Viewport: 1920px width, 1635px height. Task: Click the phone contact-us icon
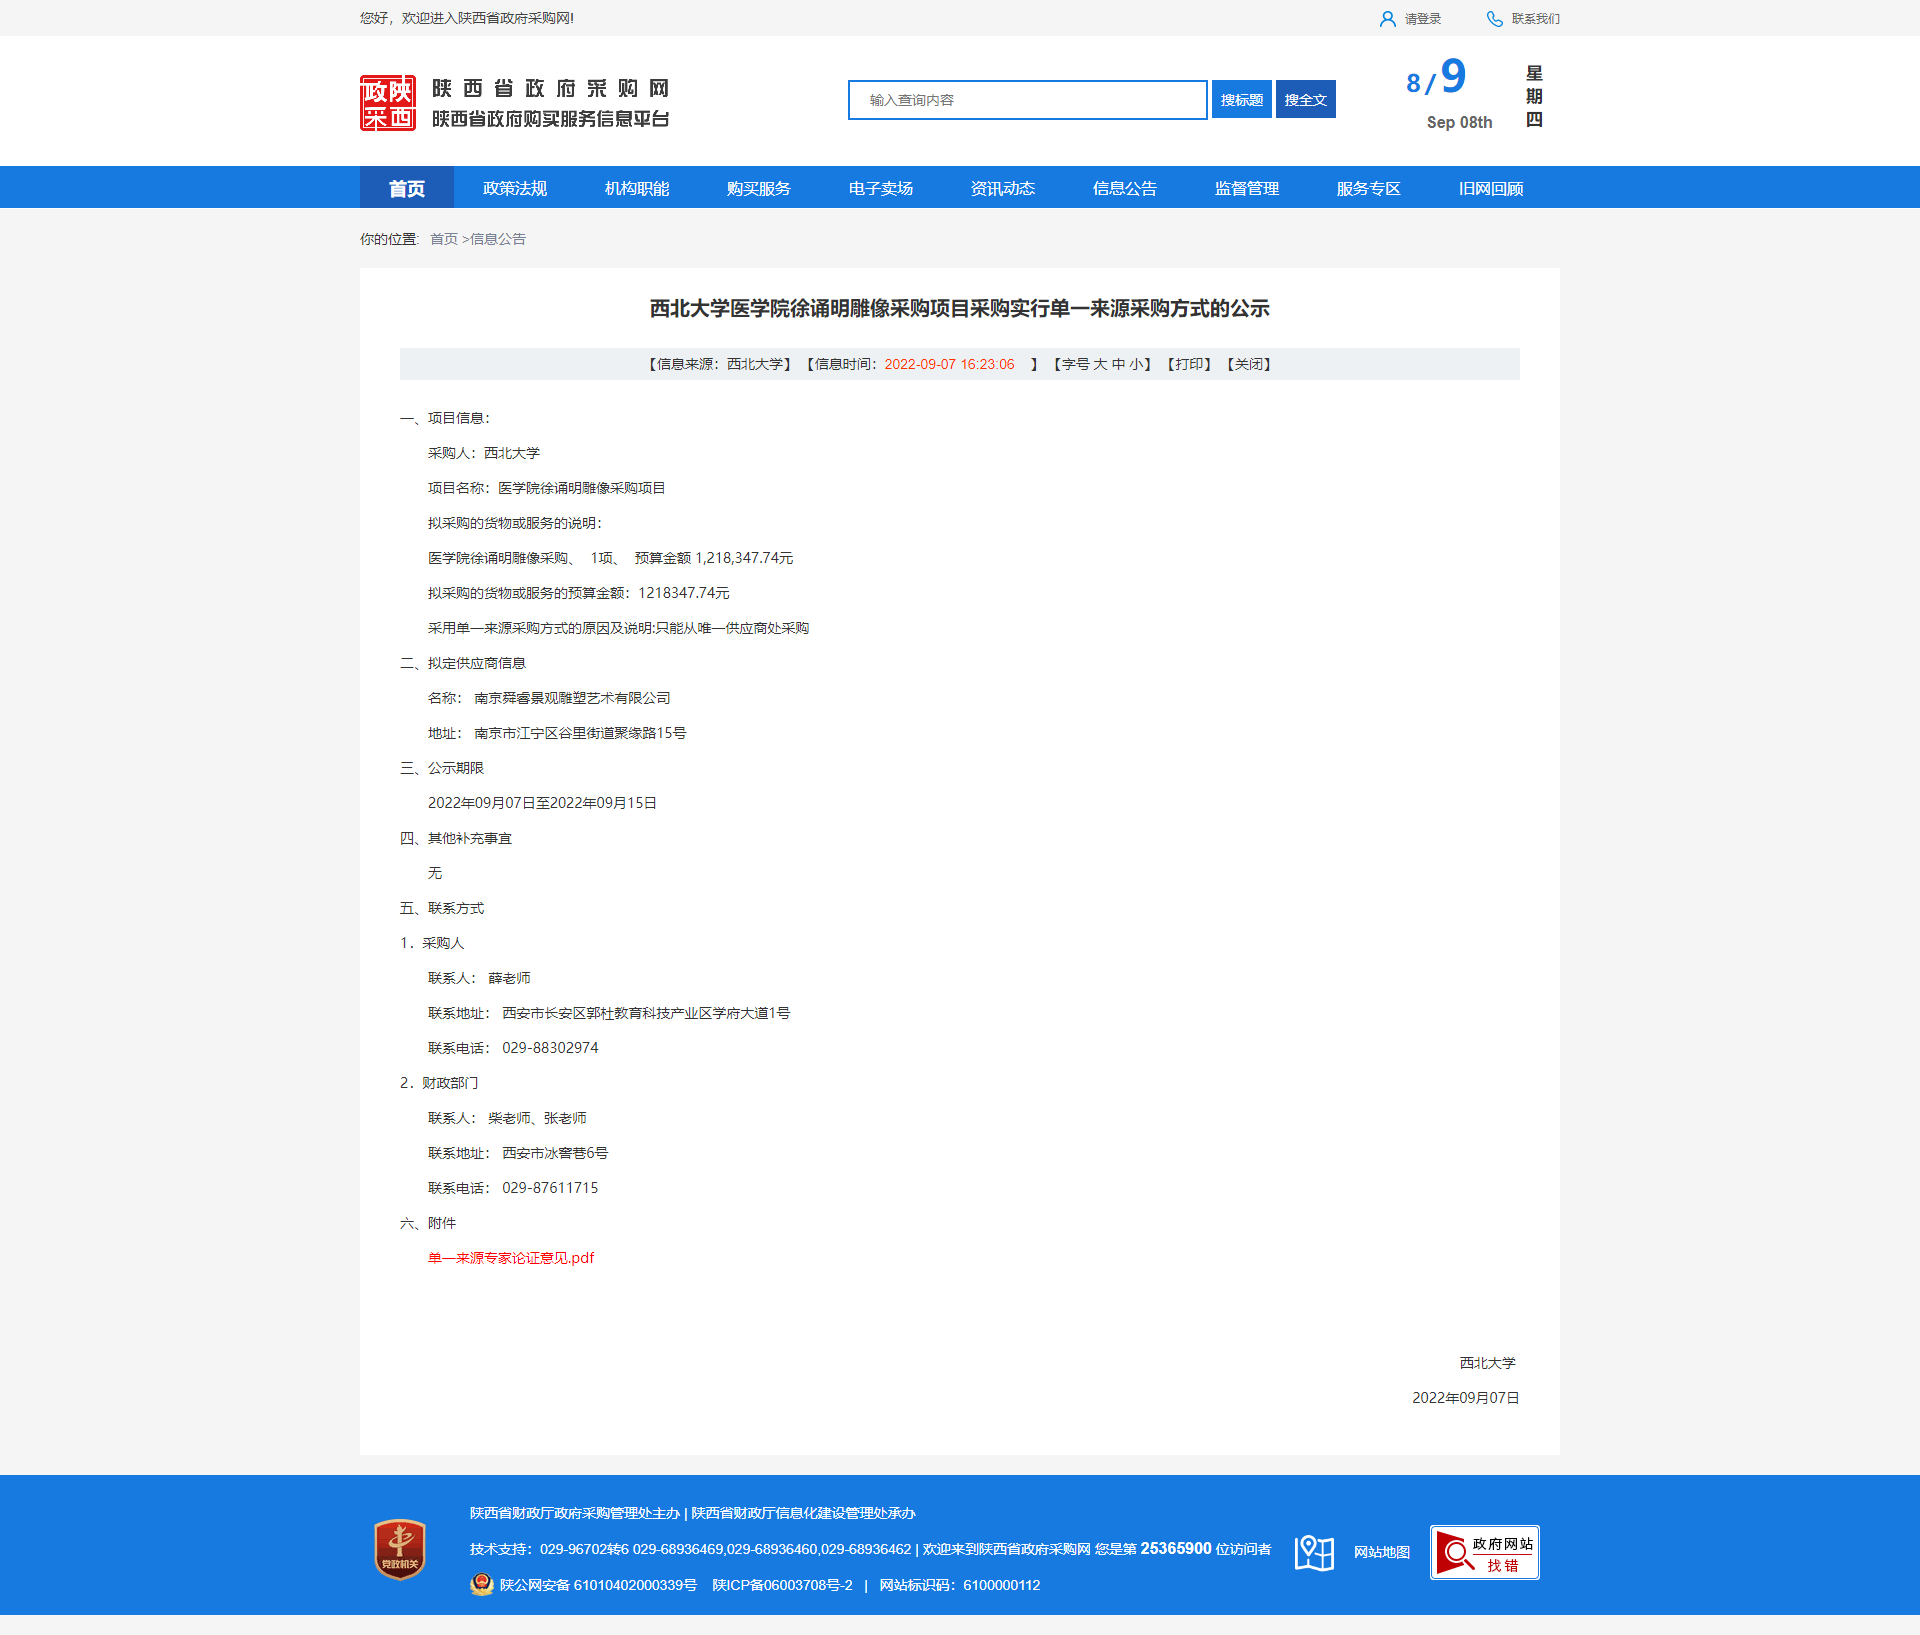pos(1494,19)
